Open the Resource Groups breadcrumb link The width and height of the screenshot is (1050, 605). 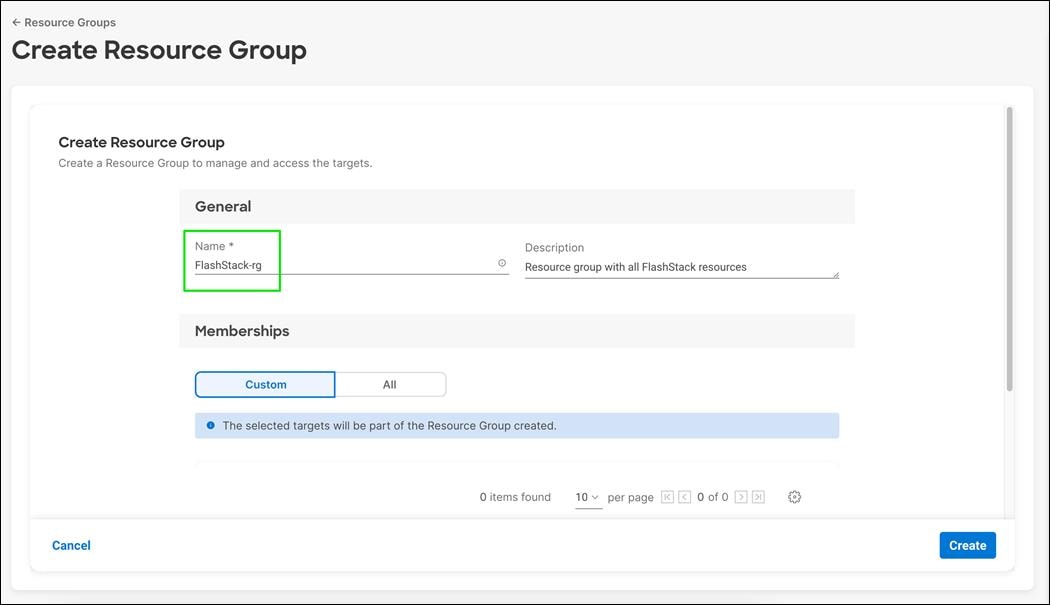(x=69, y=21)
